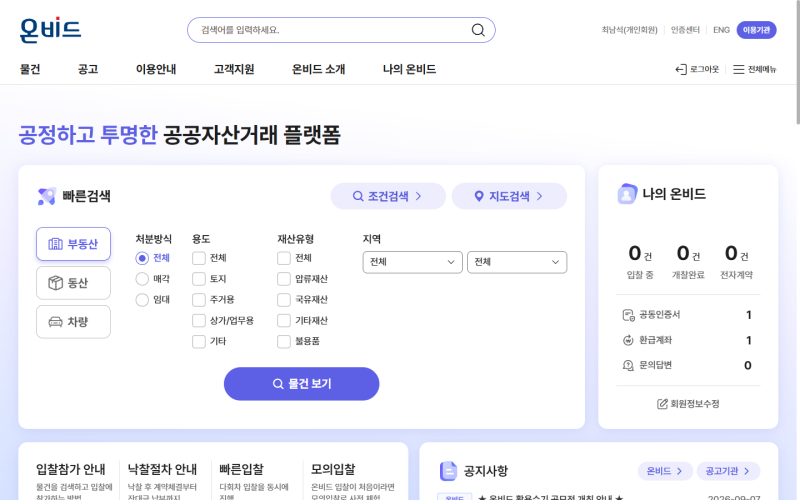Click the 환급계좌 refund icon
The width and height of the screenshot is (800, 500).
(x=628, y=340)
